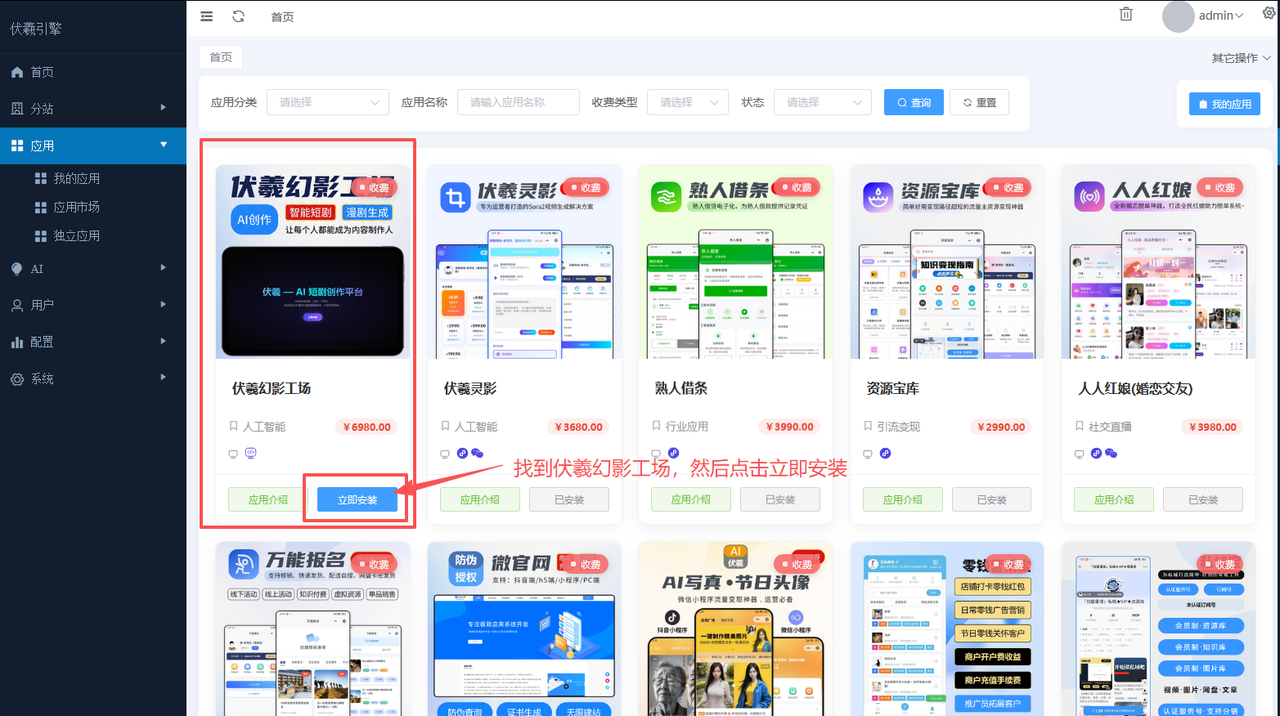
Task: Click the 应用 grid icon in sidebar
Action: (17, 145)
